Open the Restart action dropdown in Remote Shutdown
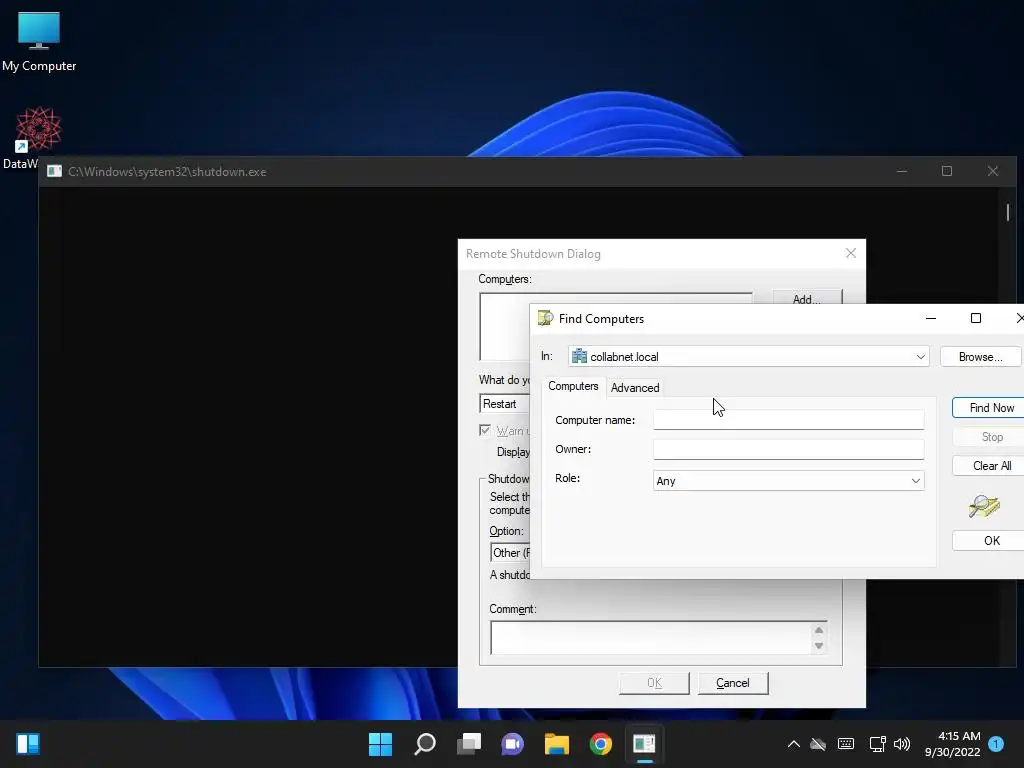 505,404
